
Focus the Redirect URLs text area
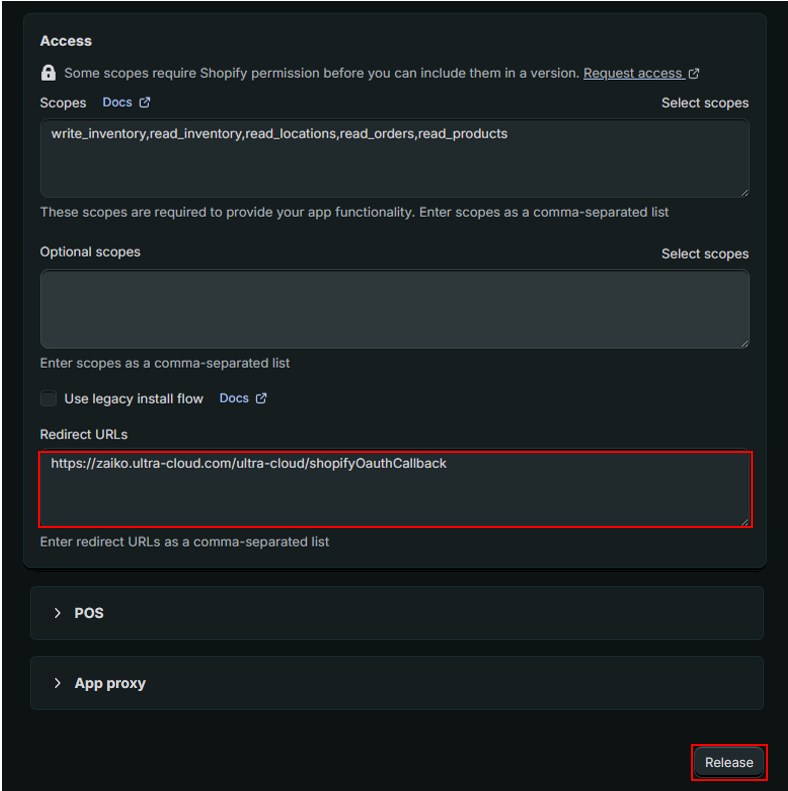pyautogui.click(x=394, y=490)
